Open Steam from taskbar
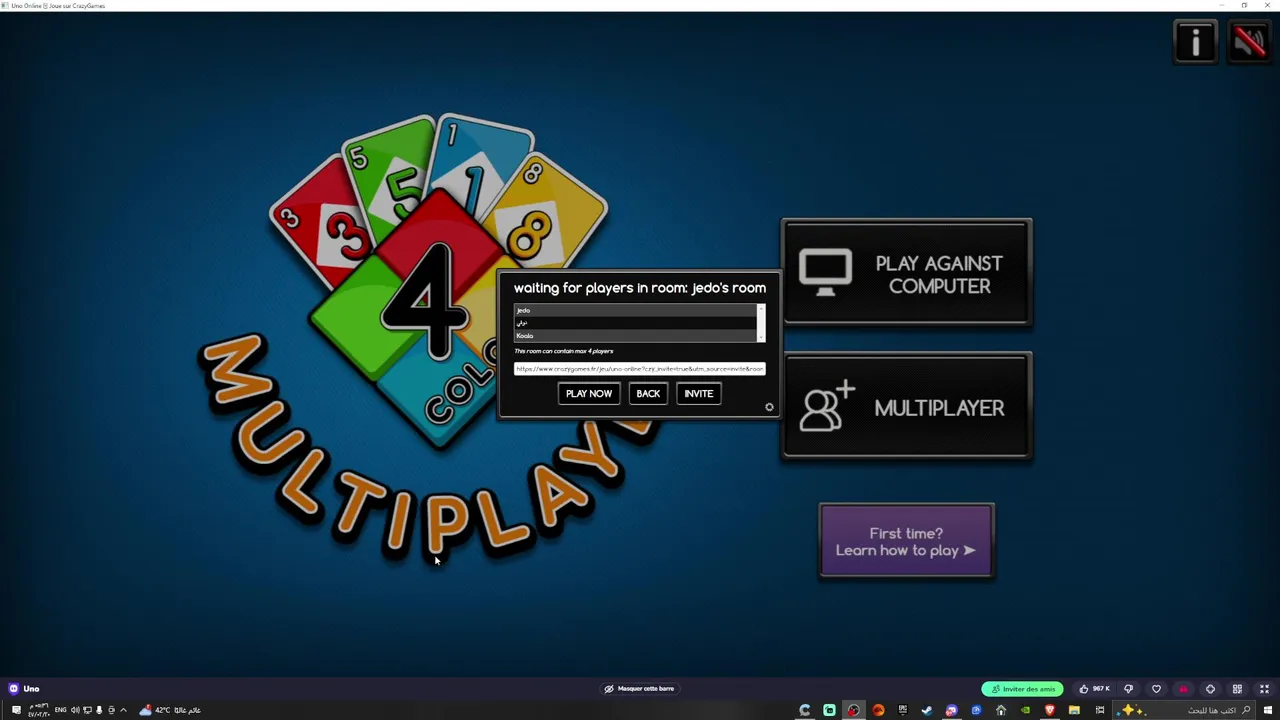 click(927, 710)
